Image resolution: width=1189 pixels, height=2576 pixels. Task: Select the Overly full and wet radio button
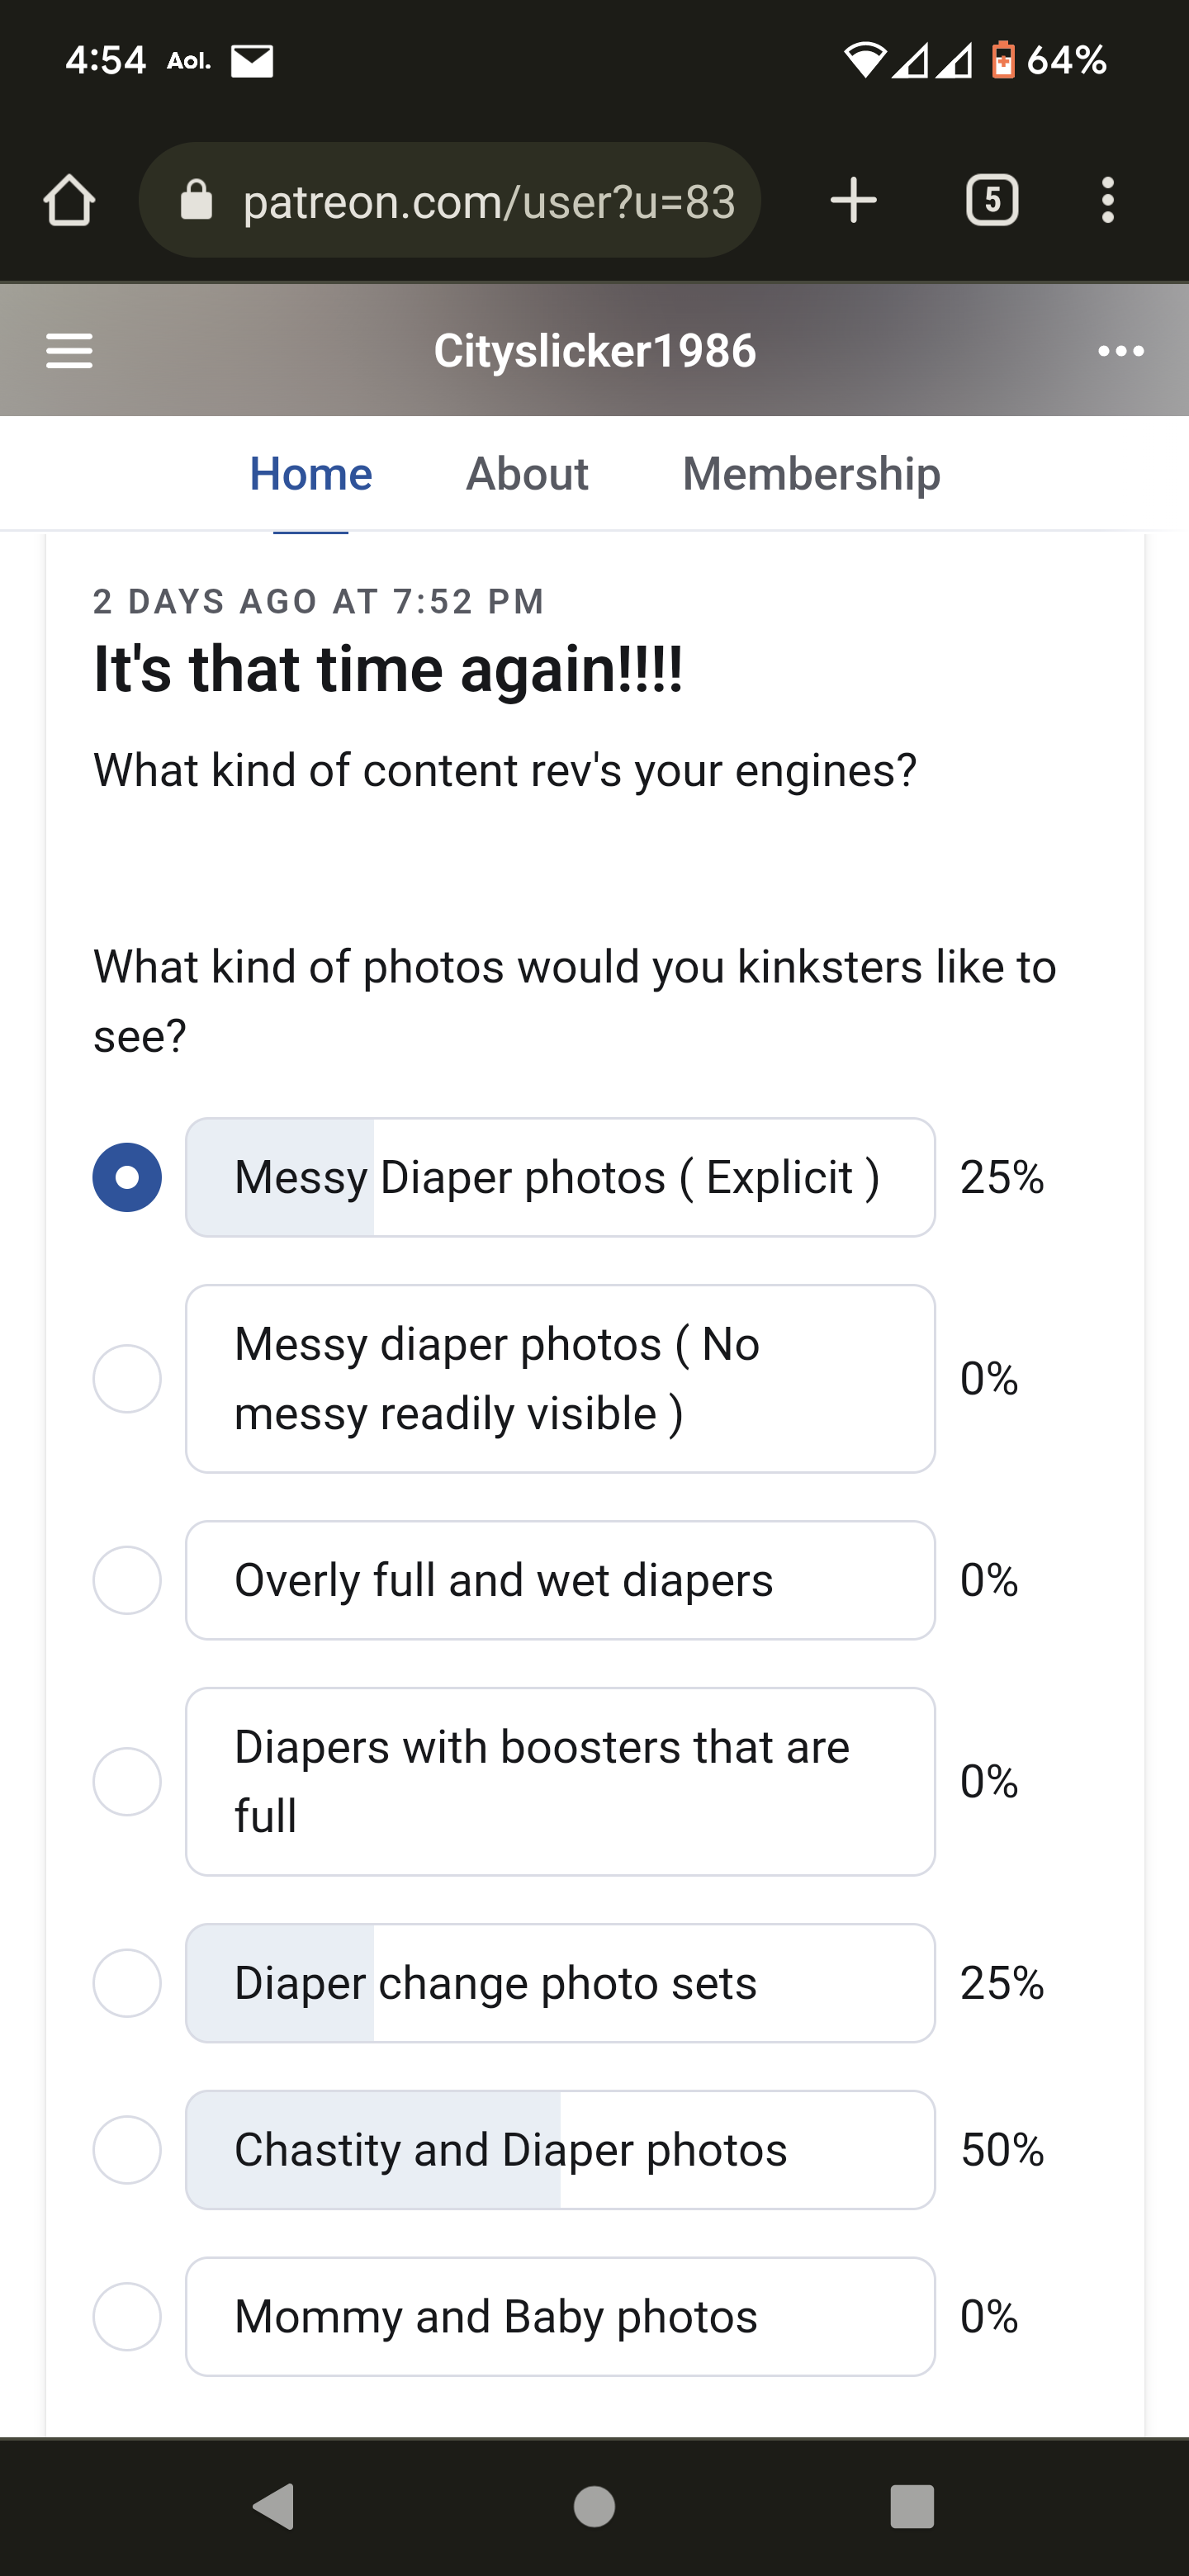[x=127, y=1580]
